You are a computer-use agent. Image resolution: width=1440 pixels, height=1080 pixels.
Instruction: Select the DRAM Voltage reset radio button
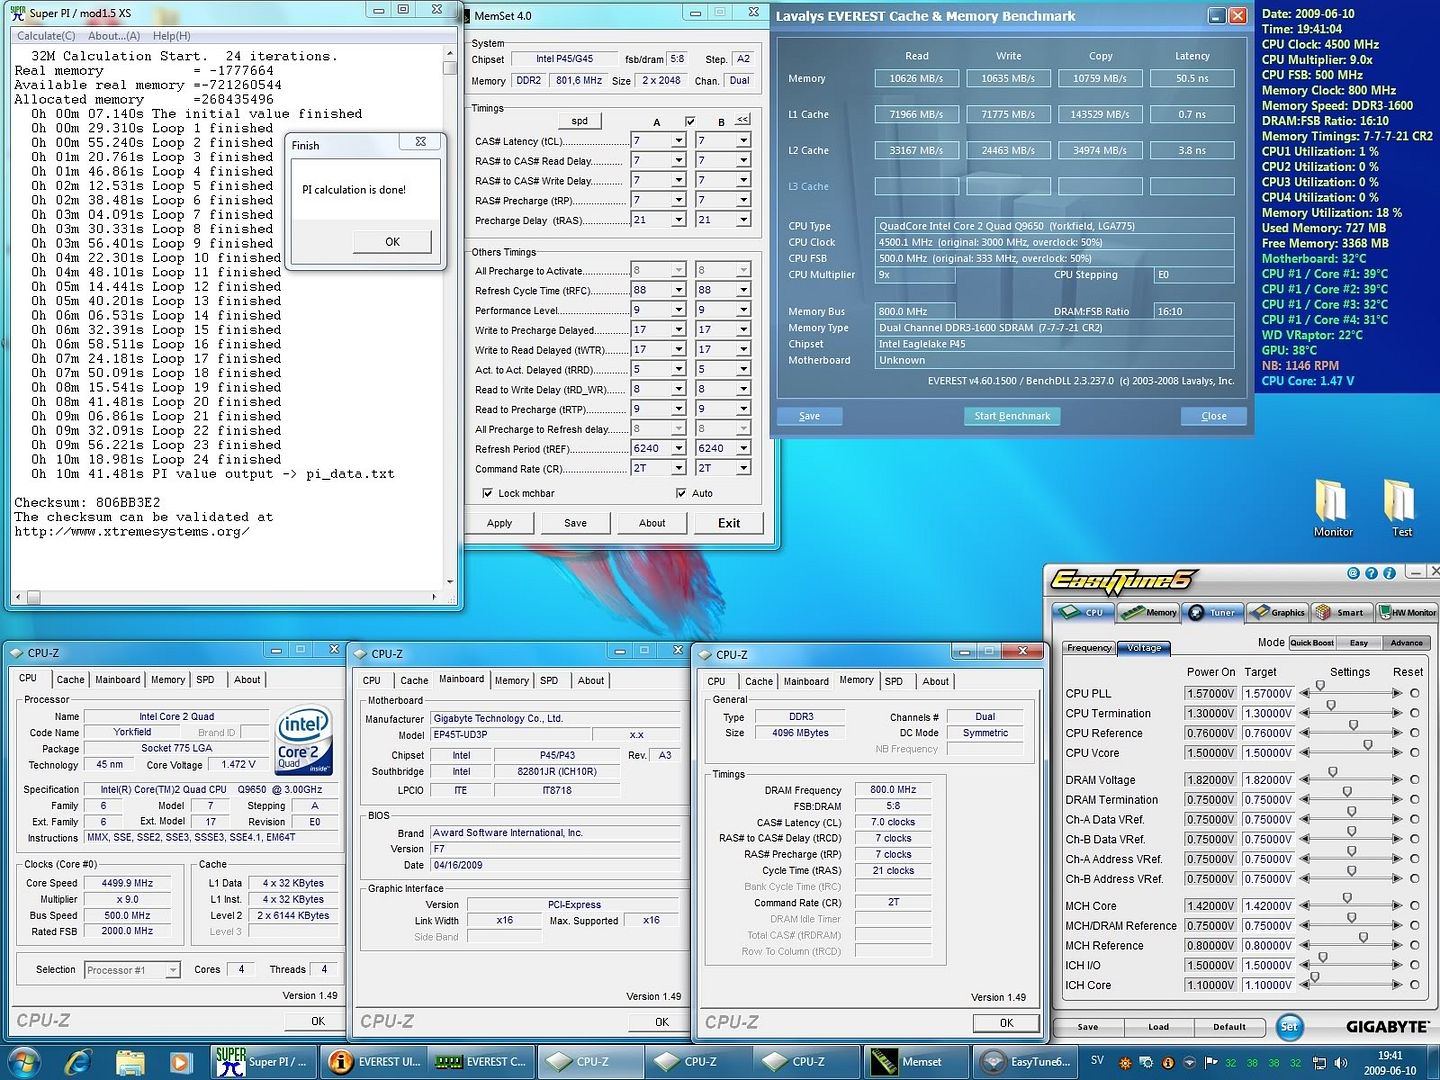click(1415, 780)
